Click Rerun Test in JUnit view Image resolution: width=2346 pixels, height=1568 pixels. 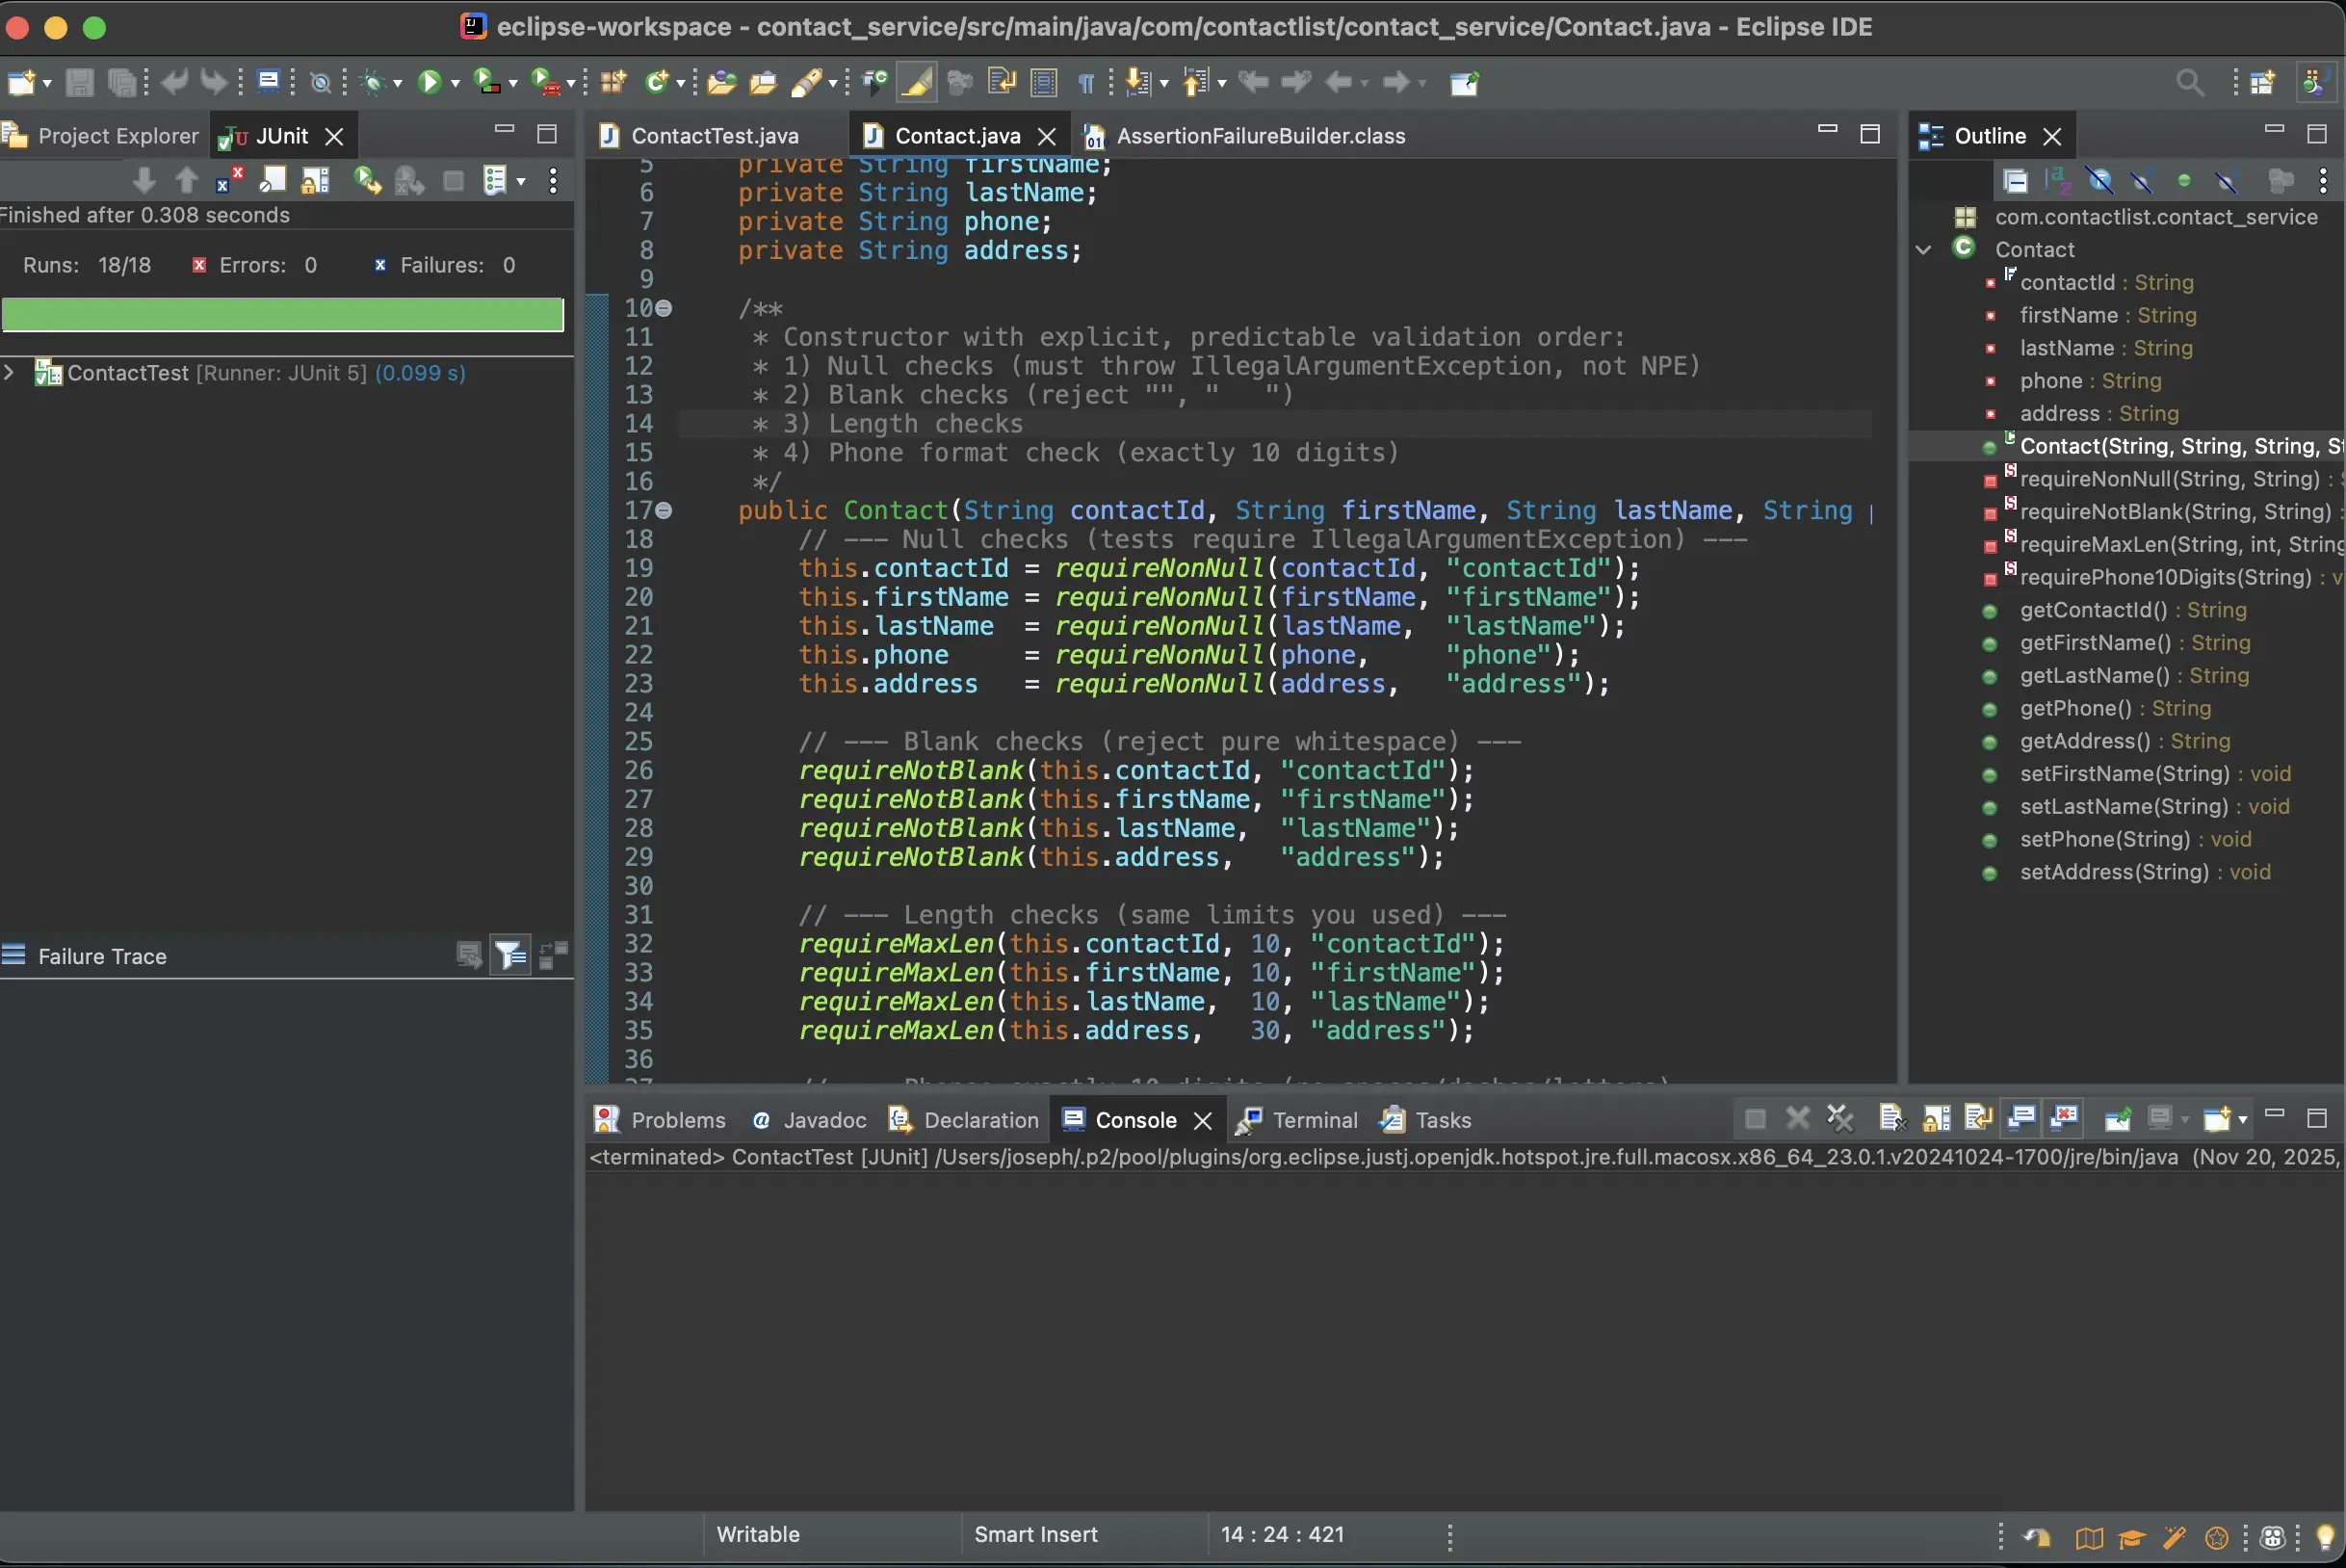[367, 181]
